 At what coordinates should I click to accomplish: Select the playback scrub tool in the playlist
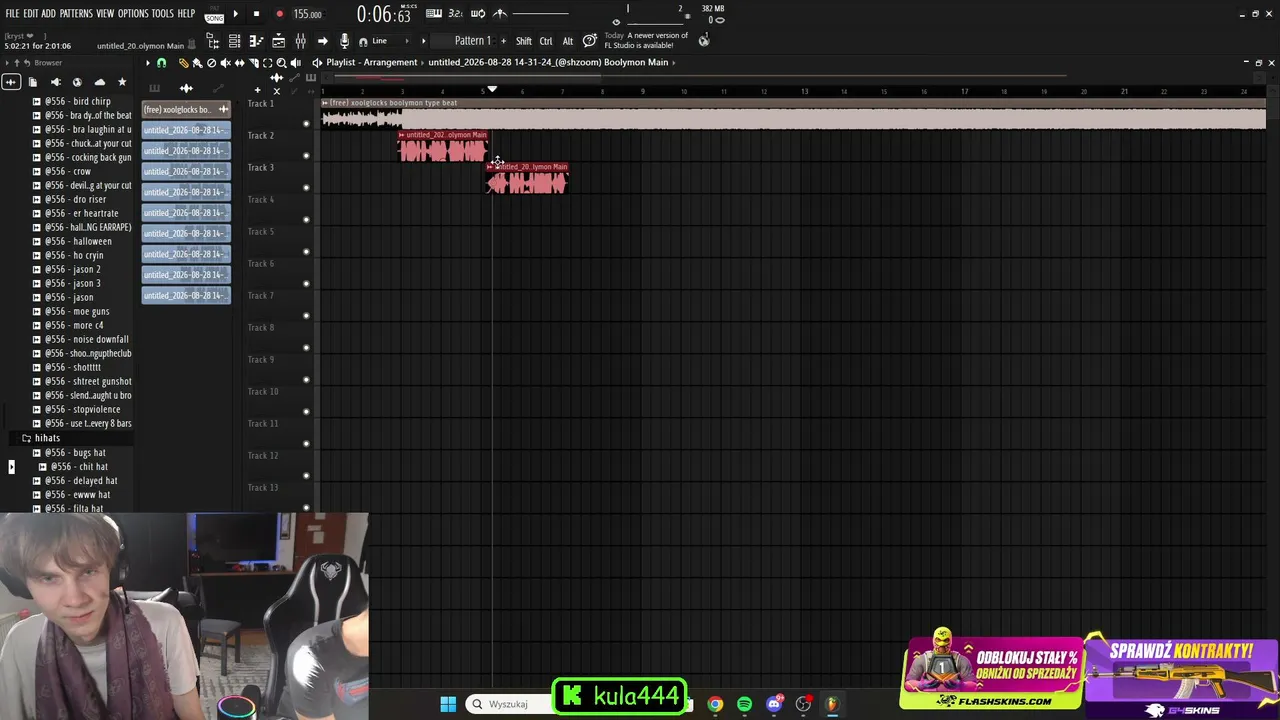(295, 63)
